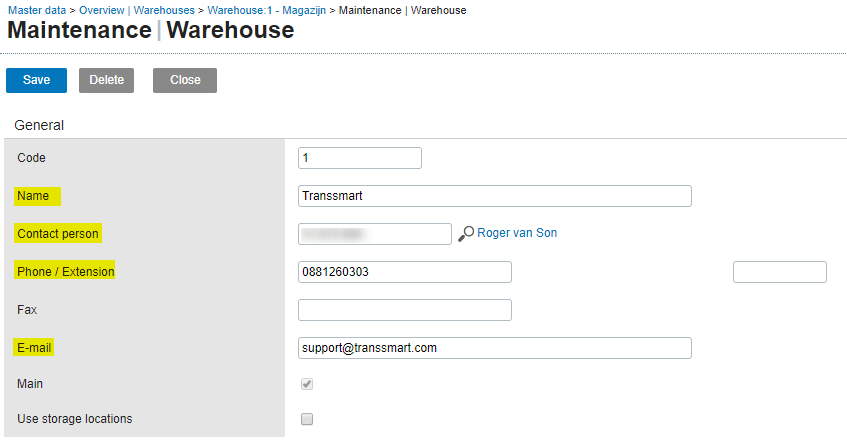847x445 pixels.
Task: Click the highlighted E-mail label
Action: point(35,348)
